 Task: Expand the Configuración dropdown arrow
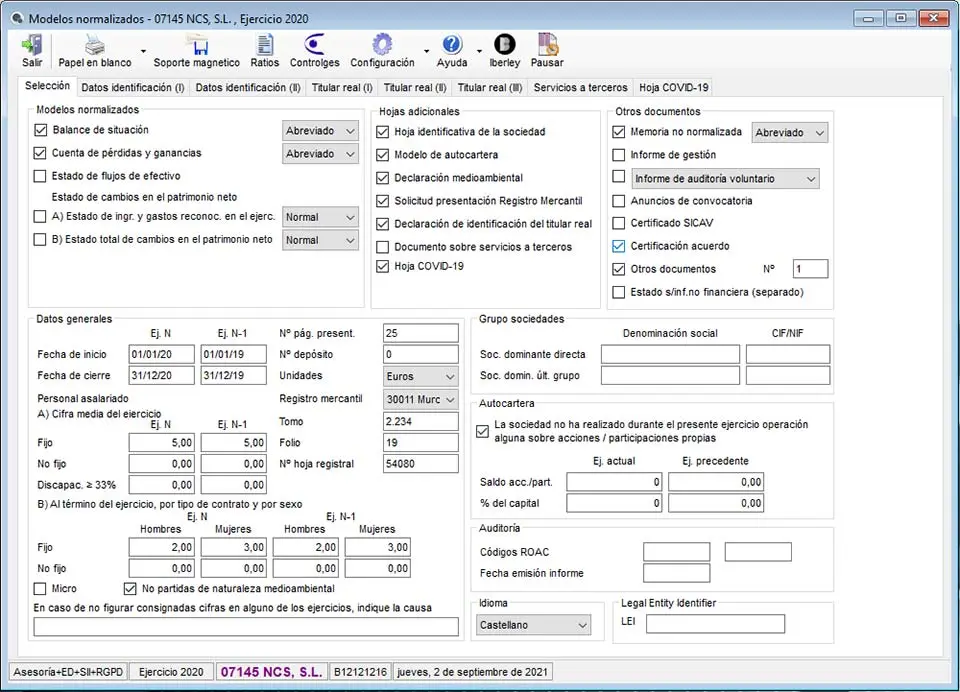[426, 51]
